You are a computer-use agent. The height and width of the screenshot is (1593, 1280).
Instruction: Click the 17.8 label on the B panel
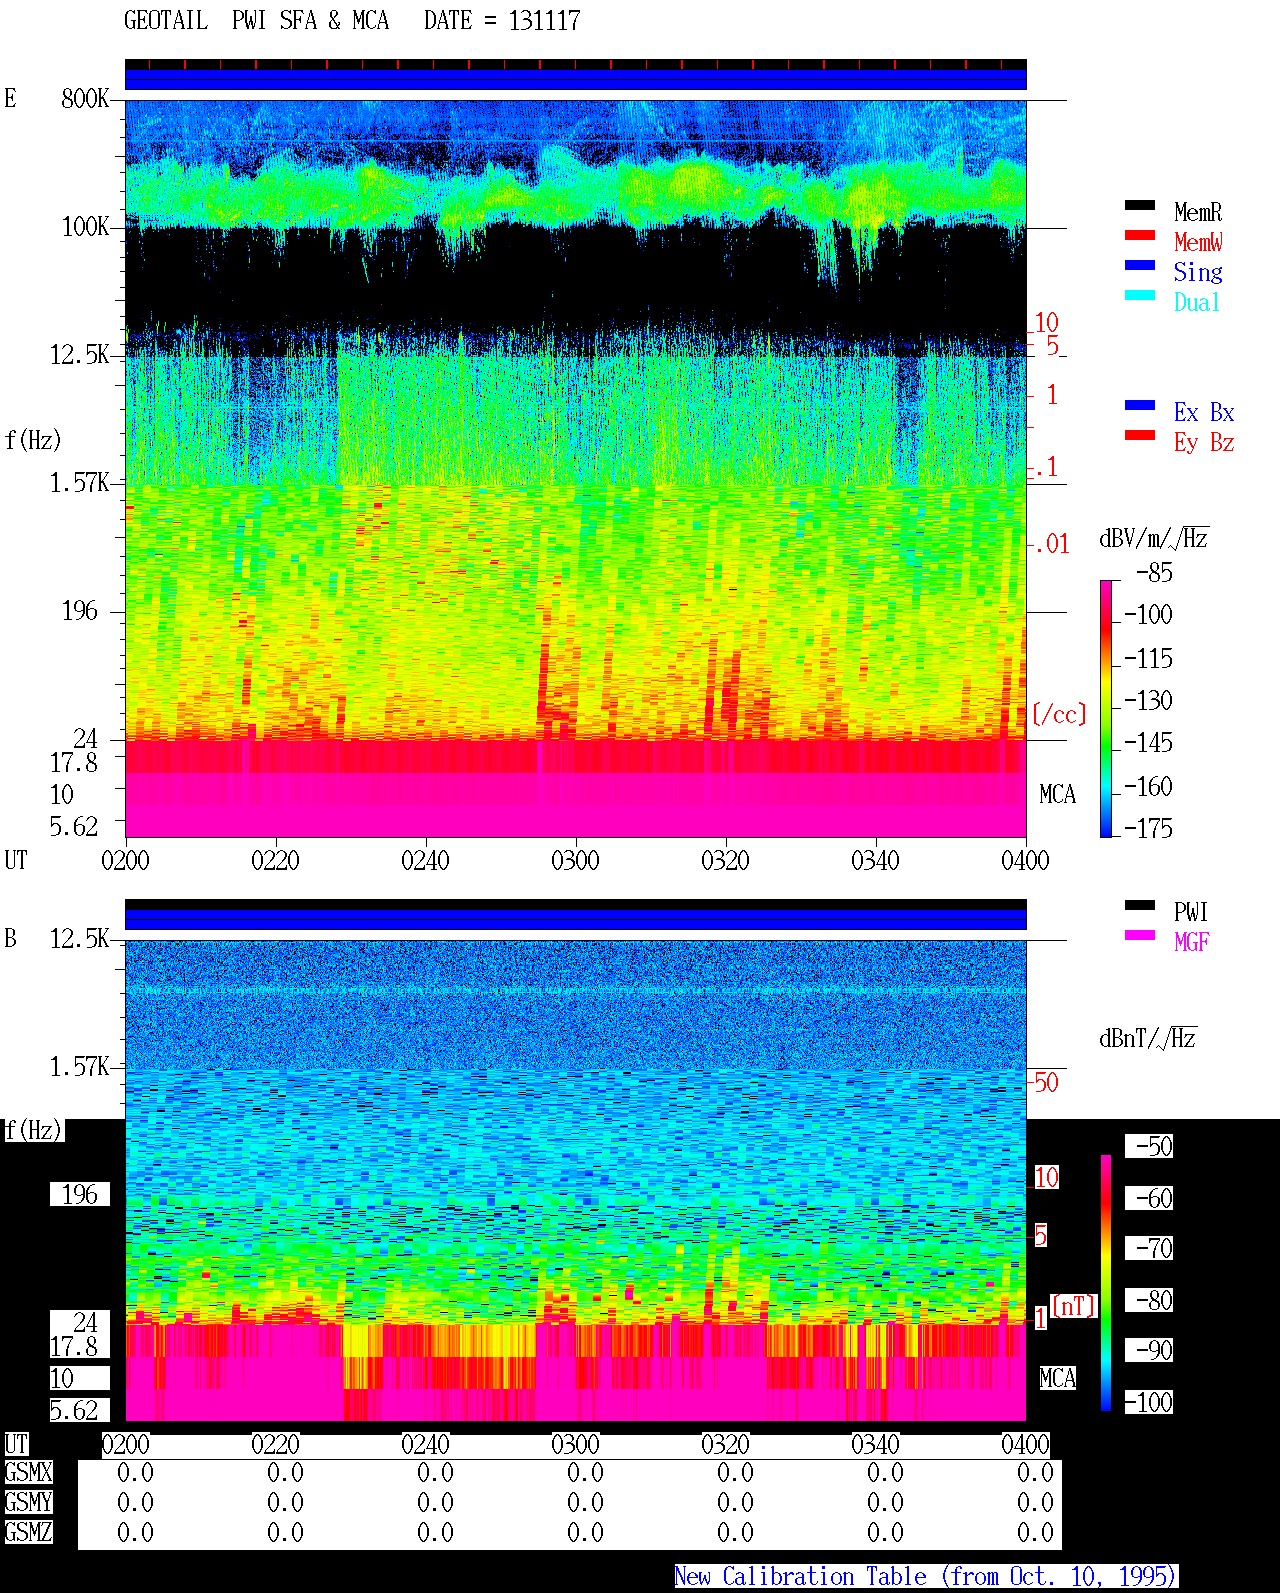[74, 1347]
